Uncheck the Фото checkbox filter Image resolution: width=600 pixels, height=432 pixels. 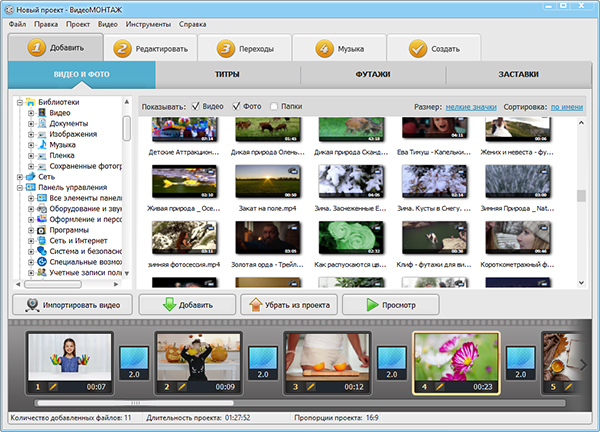237,106
